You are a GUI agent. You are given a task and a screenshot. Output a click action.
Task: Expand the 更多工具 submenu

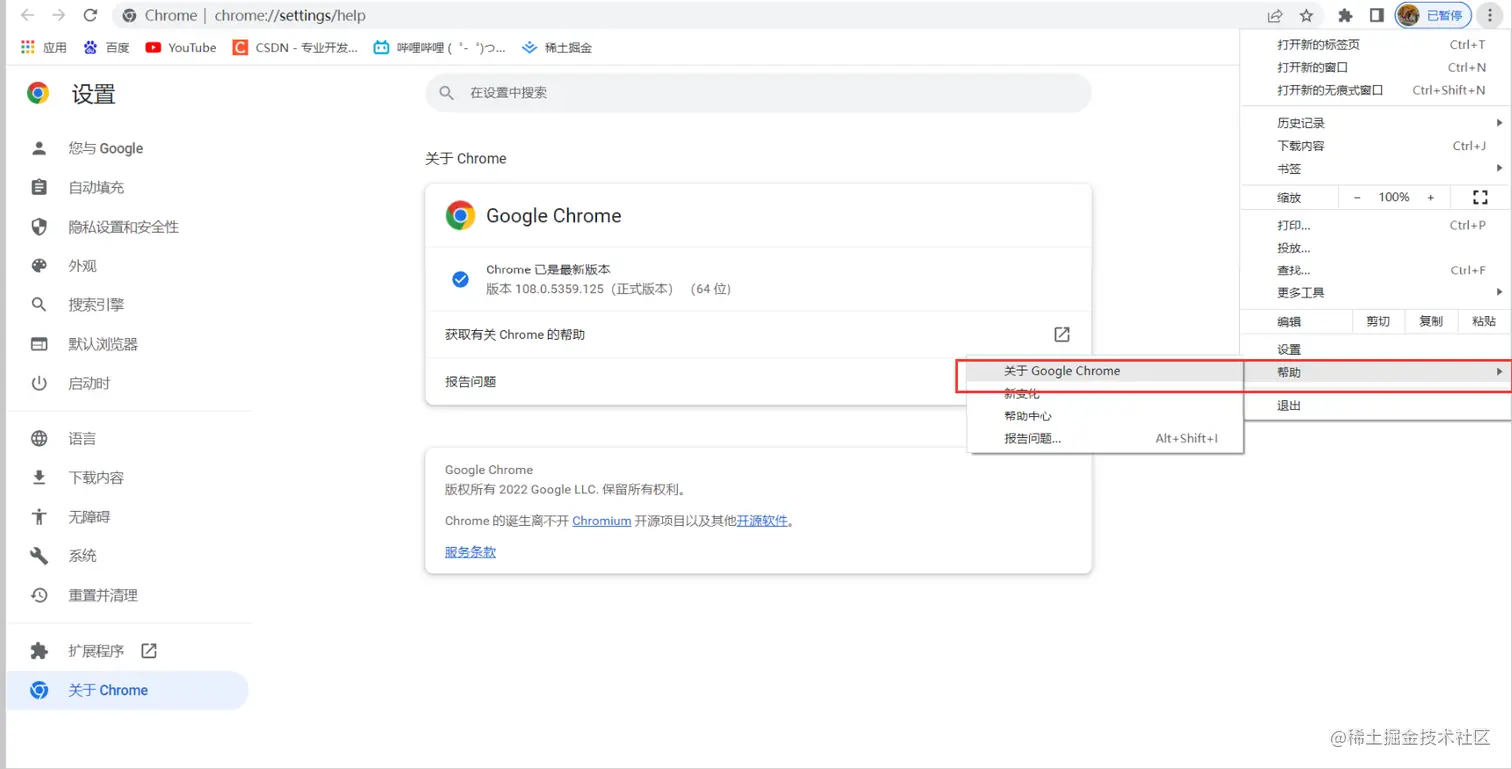pyautogui.click(x=1375, y=293)
